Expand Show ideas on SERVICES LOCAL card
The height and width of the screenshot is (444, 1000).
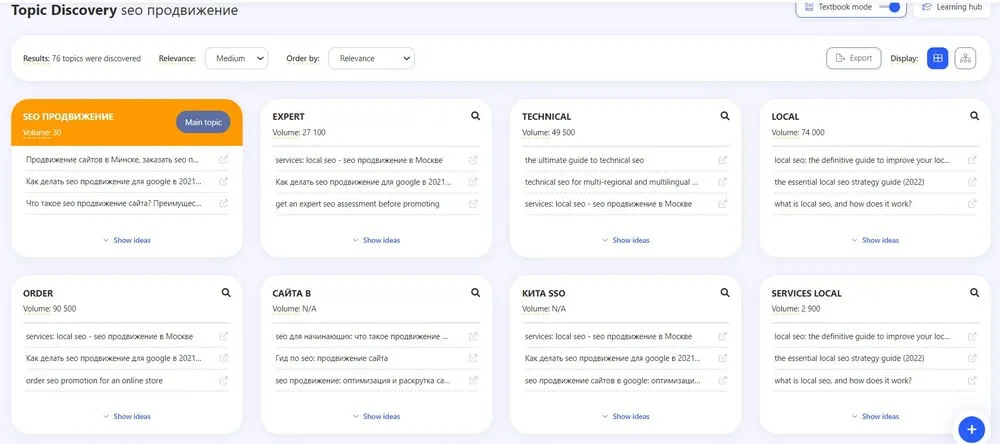click(x=876, y=417)
